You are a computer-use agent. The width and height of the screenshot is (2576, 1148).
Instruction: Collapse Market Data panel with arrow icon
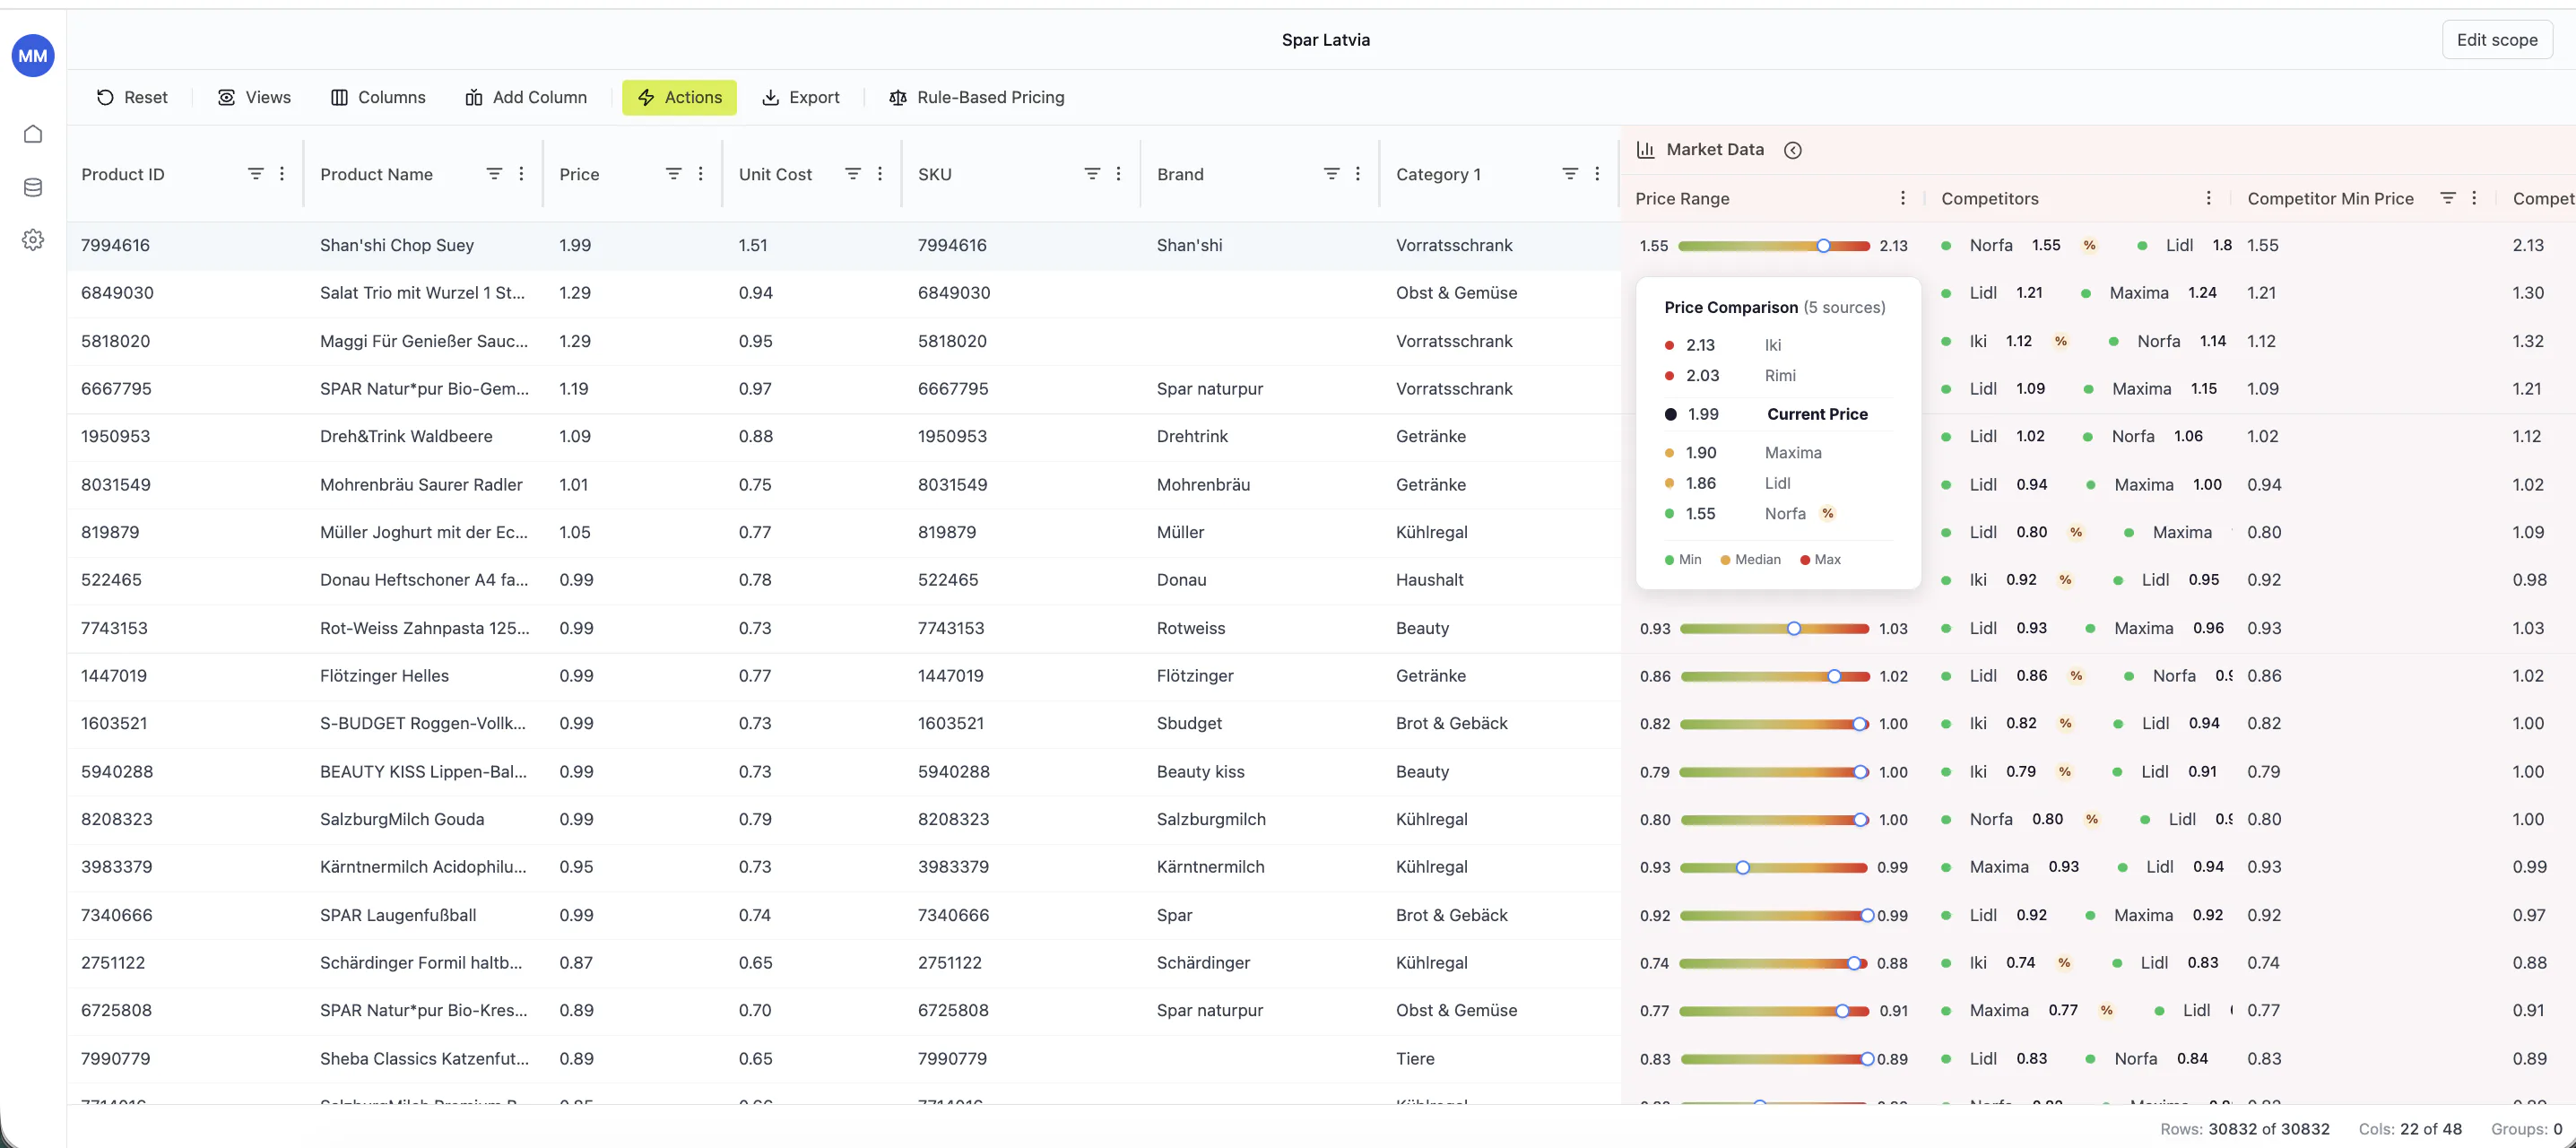(x=1793, y=150)
